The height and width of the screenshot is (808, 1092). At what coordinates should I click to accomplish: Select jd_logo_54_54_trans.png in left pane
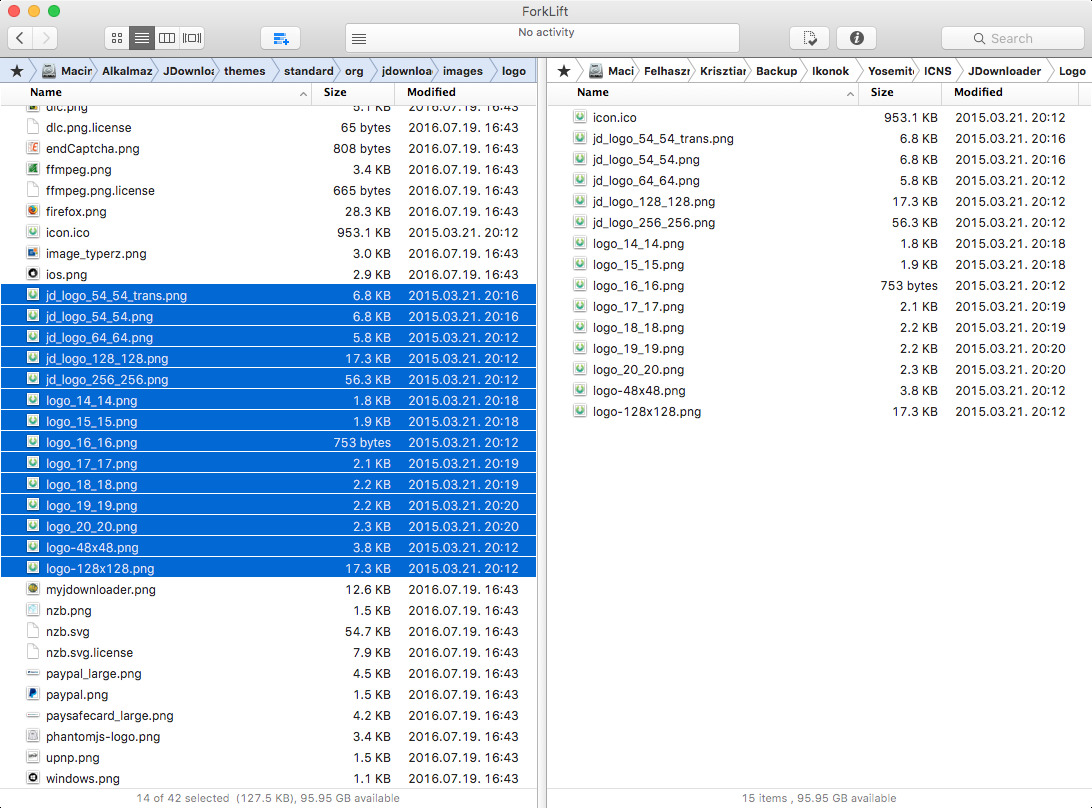click(269, 295)
